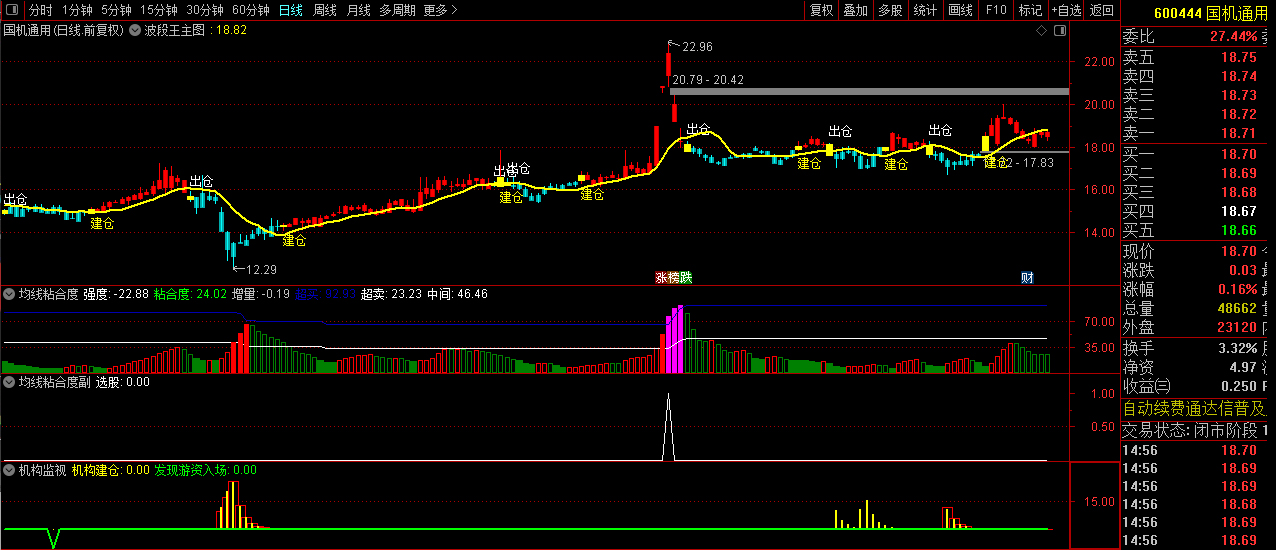Select the 1分钟 period tab

[77, 10]
